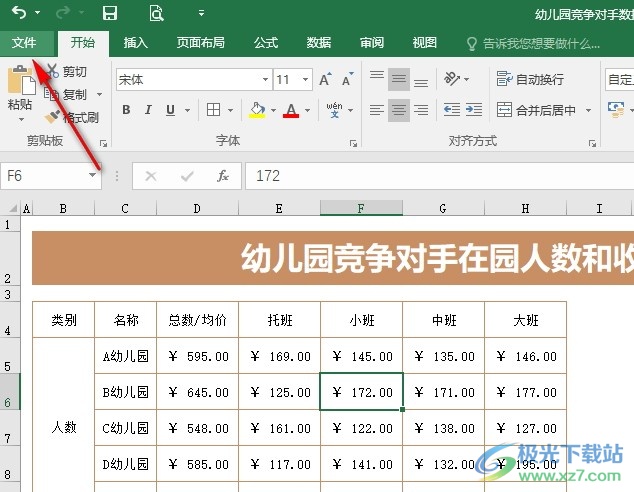
Task: Open the 字体 font dialog launcher
Action: 353,144
